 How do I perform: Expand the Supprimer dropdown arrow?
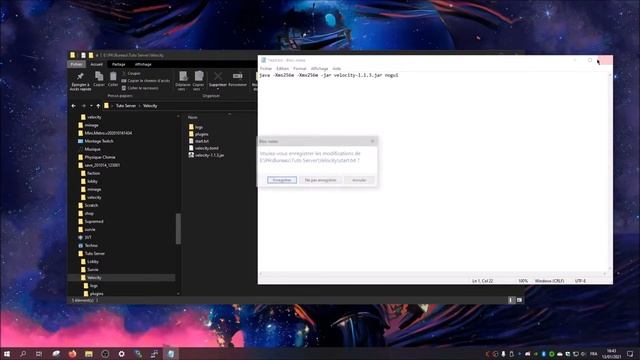218,89
